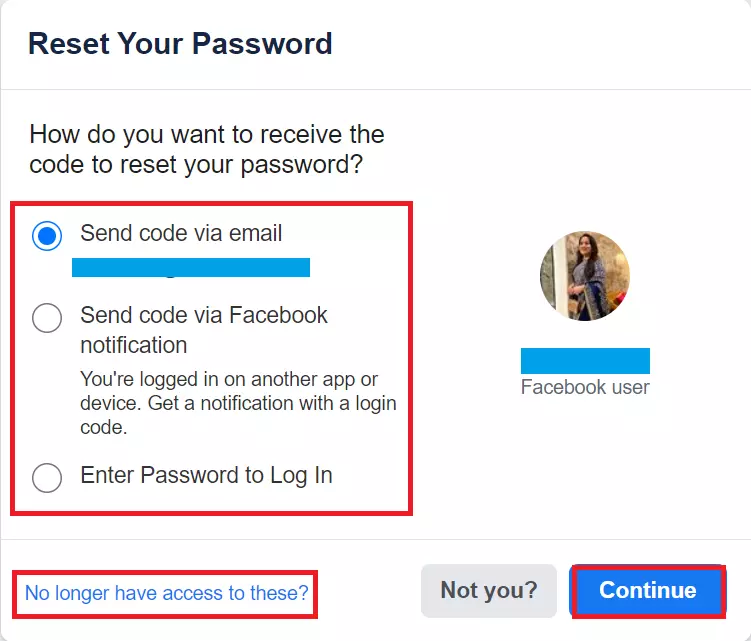Click the 'code to reset your password?' line

click(195, 164)
